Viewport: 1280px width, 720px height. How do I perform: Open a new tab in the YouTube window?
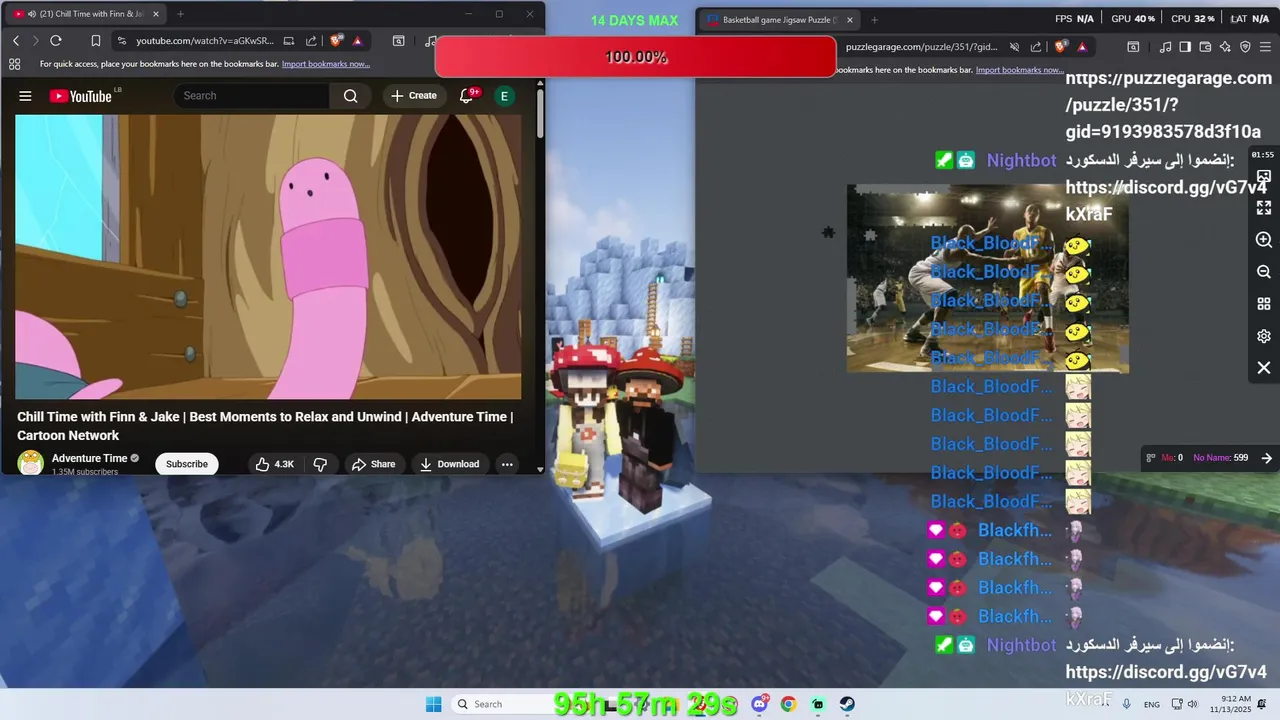click(180, 14)
